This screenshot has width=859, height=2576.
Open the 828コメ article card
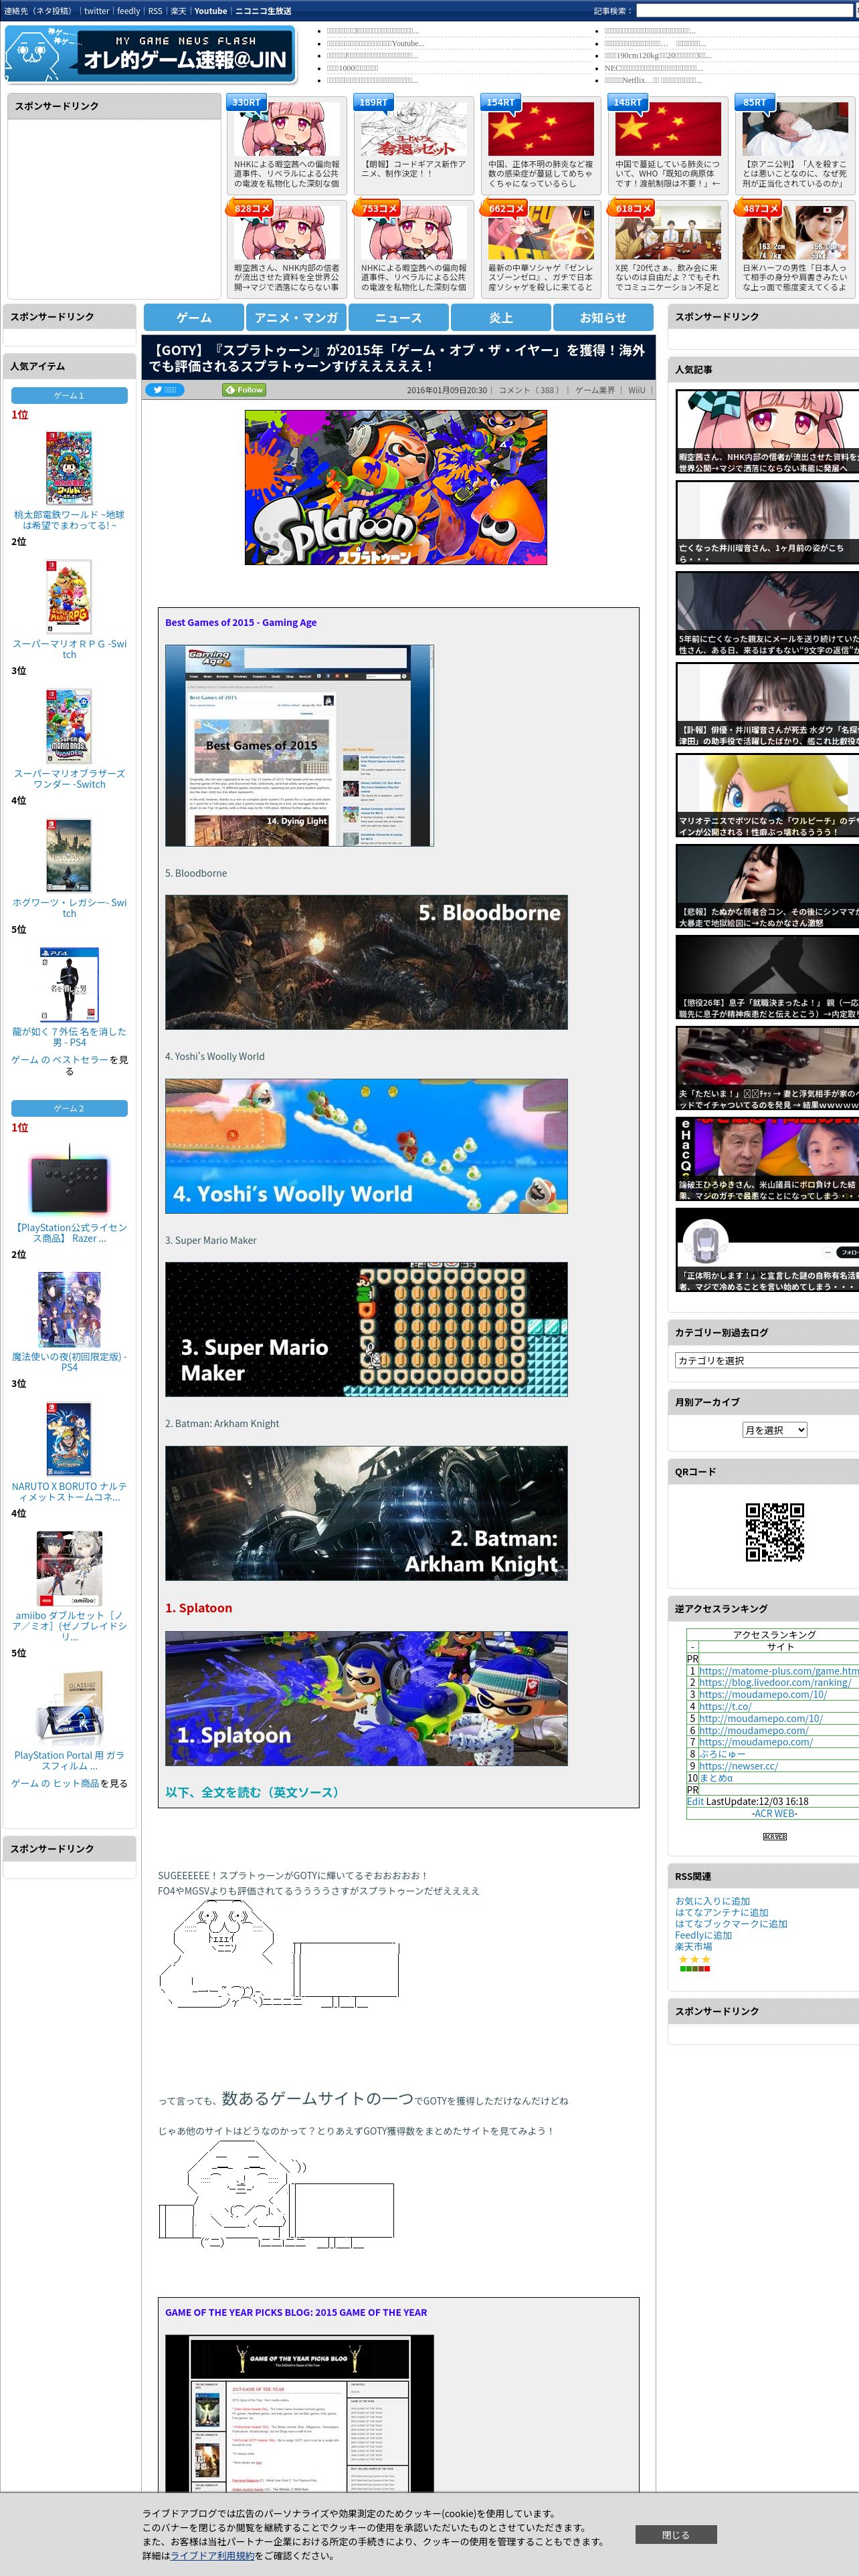click(x=287, y=248)
